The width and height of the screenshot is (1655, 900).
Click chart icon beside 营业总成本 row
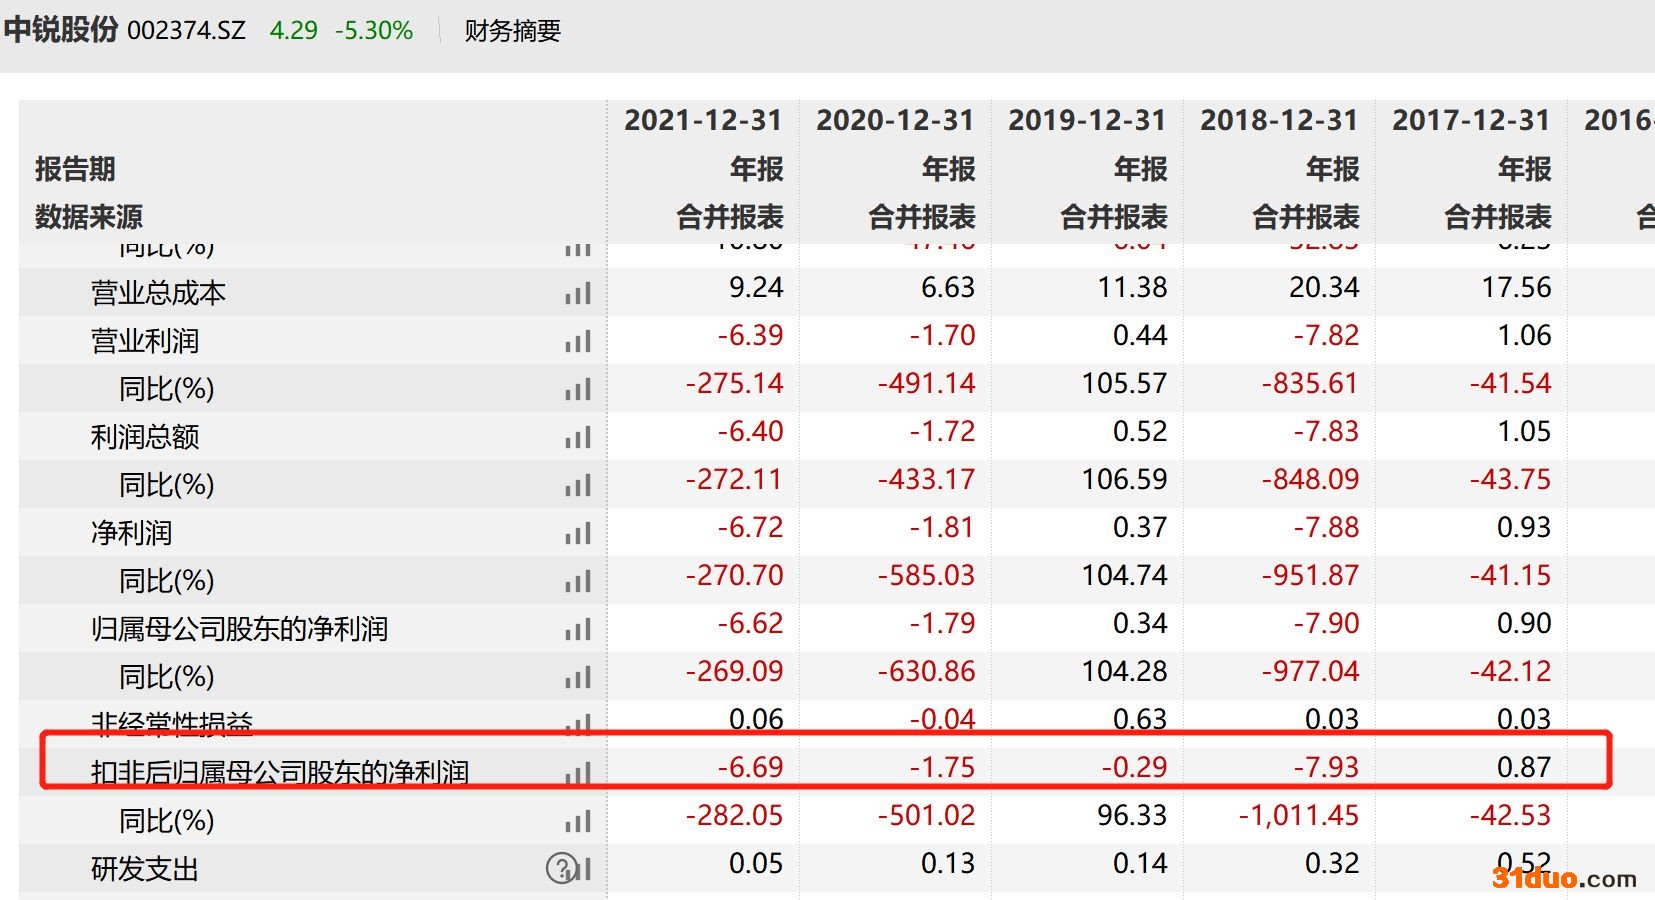click(x=577, y=294)
